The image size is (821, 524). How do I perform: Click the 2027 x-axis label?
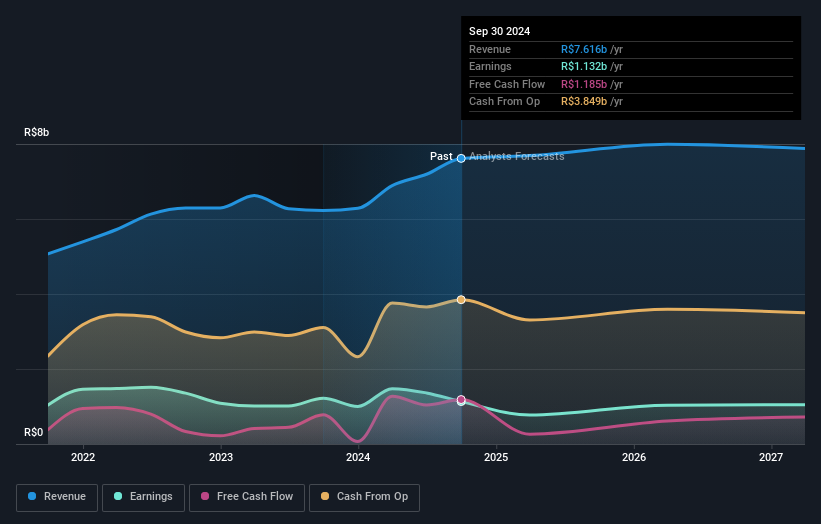[x=771, y=458]
